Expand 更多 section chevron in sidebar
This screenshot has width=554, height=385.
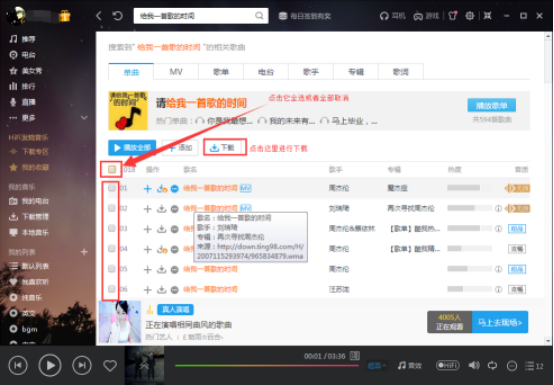(84, 118)
